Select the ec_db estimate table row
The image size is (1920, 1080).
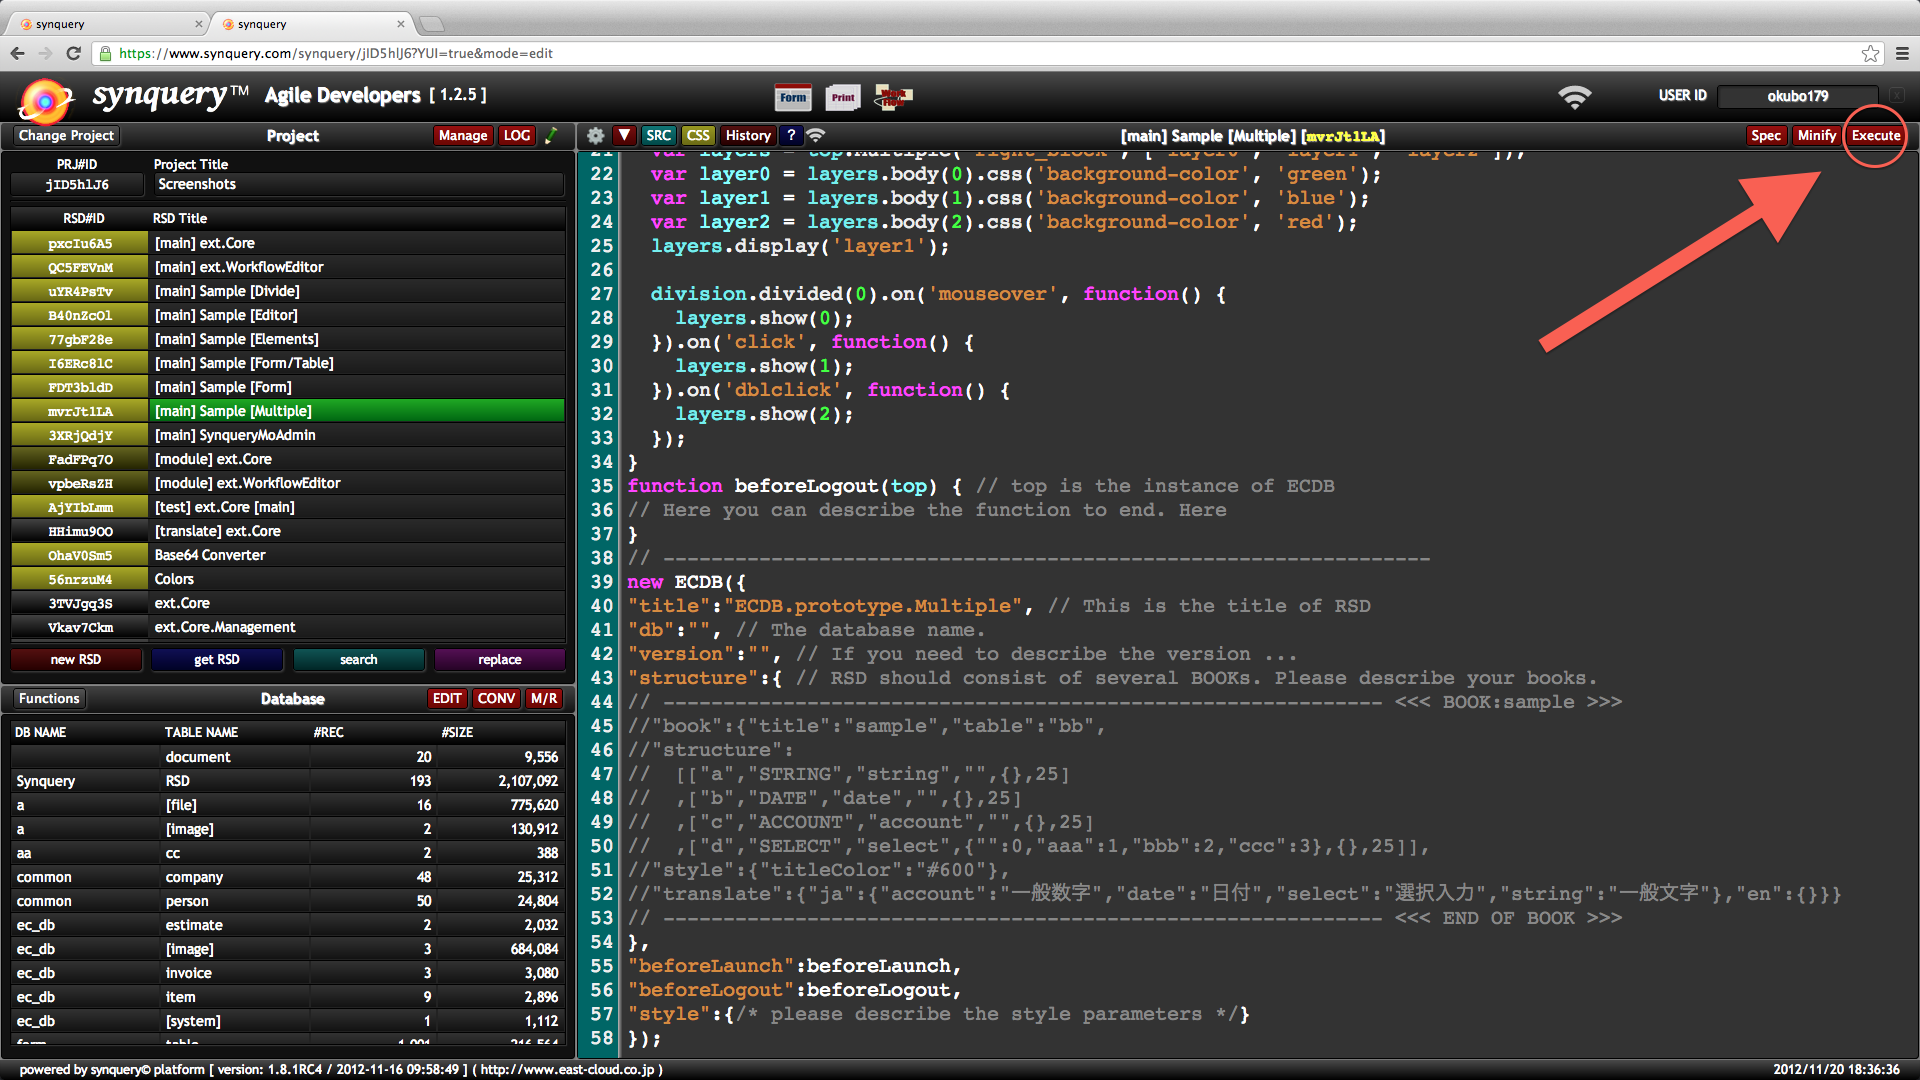point(288,925)
